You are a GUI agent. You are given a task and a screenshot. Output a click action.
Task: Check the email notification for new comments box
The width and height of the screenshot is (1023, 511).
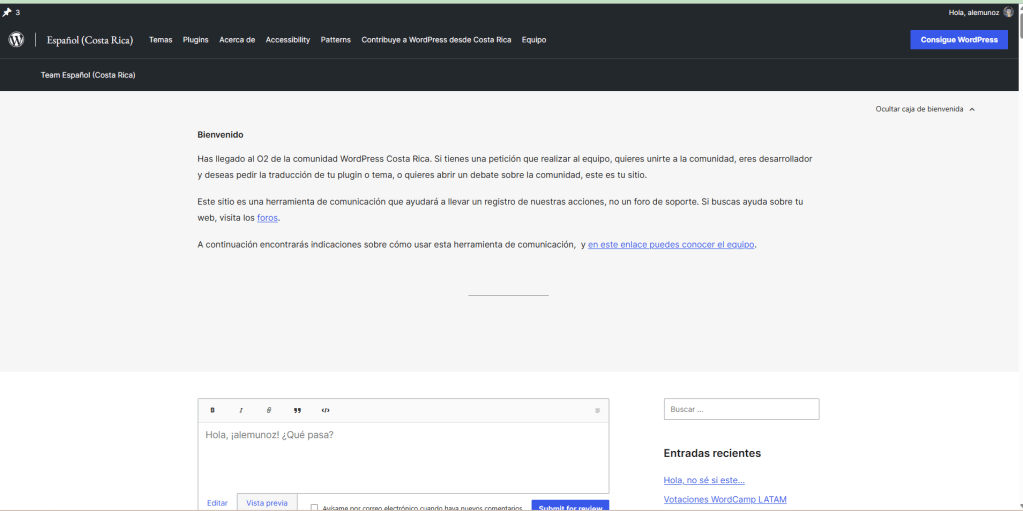pos(314,507)
